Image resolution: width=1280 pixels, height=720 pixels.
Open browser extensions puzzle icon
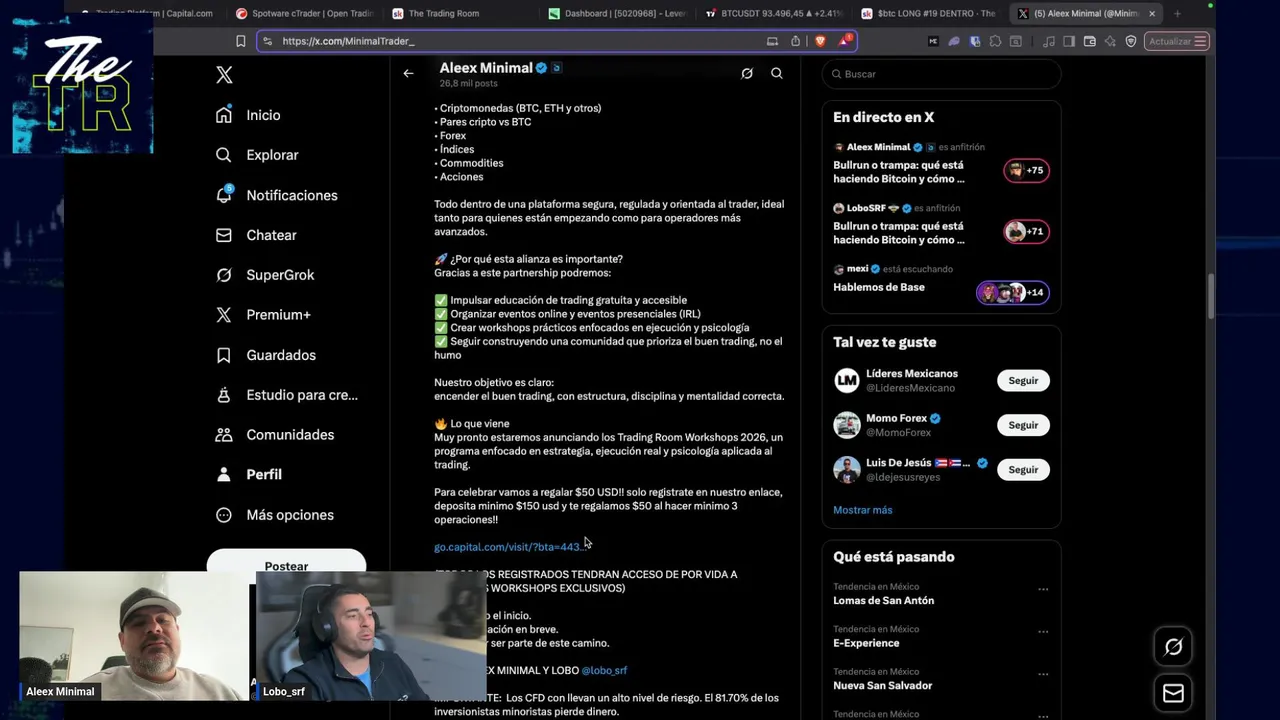pos(995,41)
